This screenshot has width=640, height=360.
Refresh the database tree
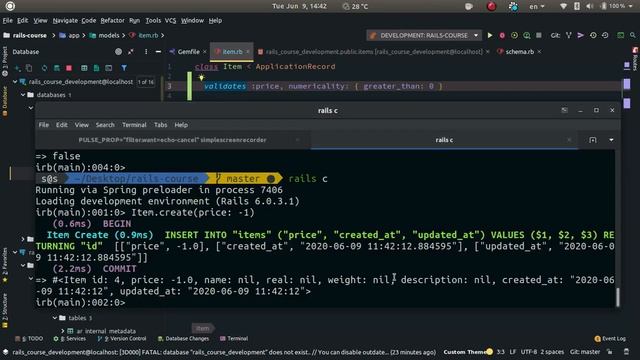[x=44, y=68]
